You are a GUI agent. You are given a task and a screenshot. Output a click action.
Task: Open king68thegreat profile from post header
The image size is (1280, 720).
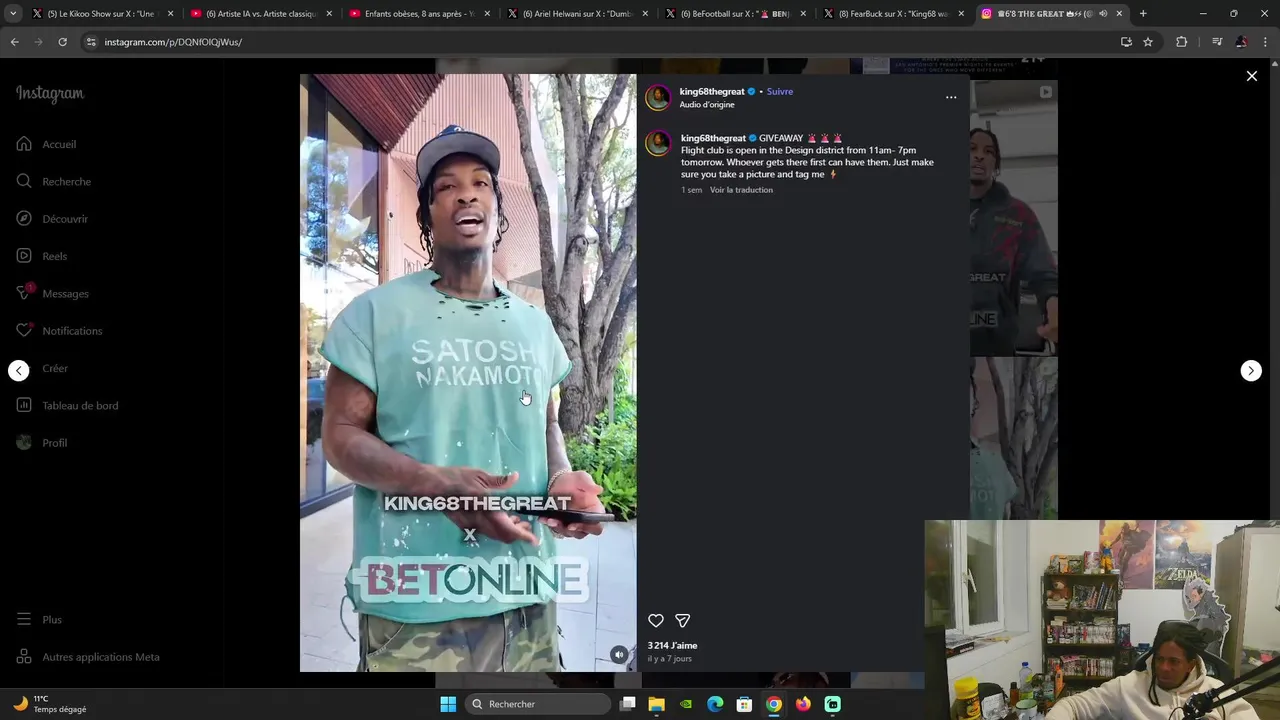tap(712, 91)
